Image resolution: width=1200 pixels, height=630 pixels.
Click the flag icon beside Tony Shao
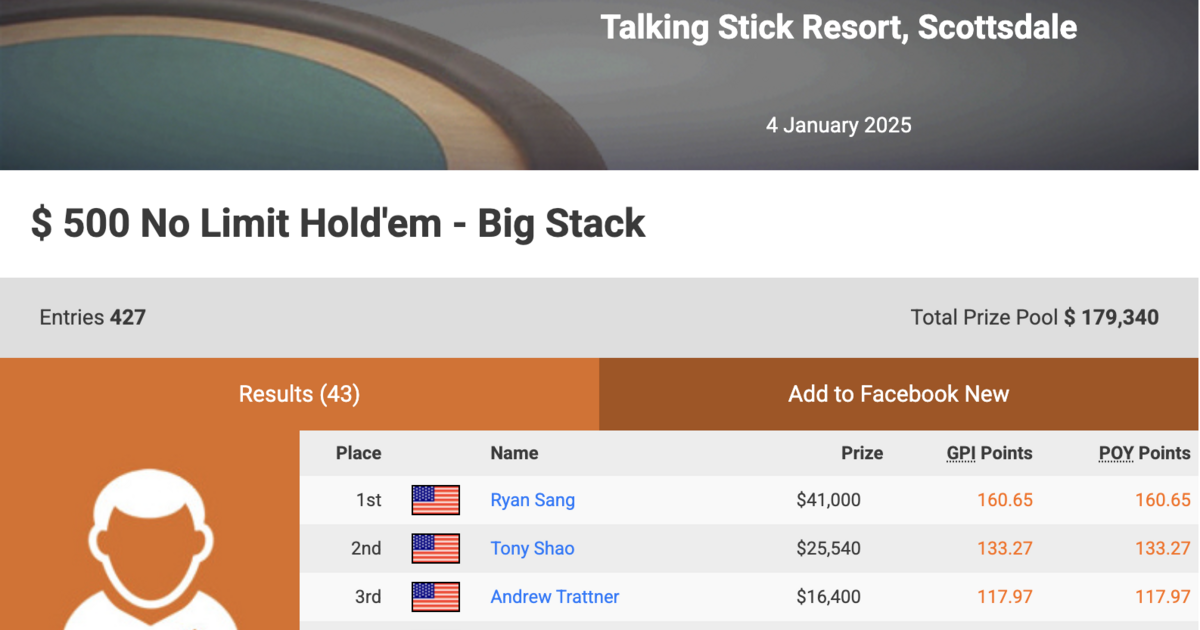(x=435, y=548)
